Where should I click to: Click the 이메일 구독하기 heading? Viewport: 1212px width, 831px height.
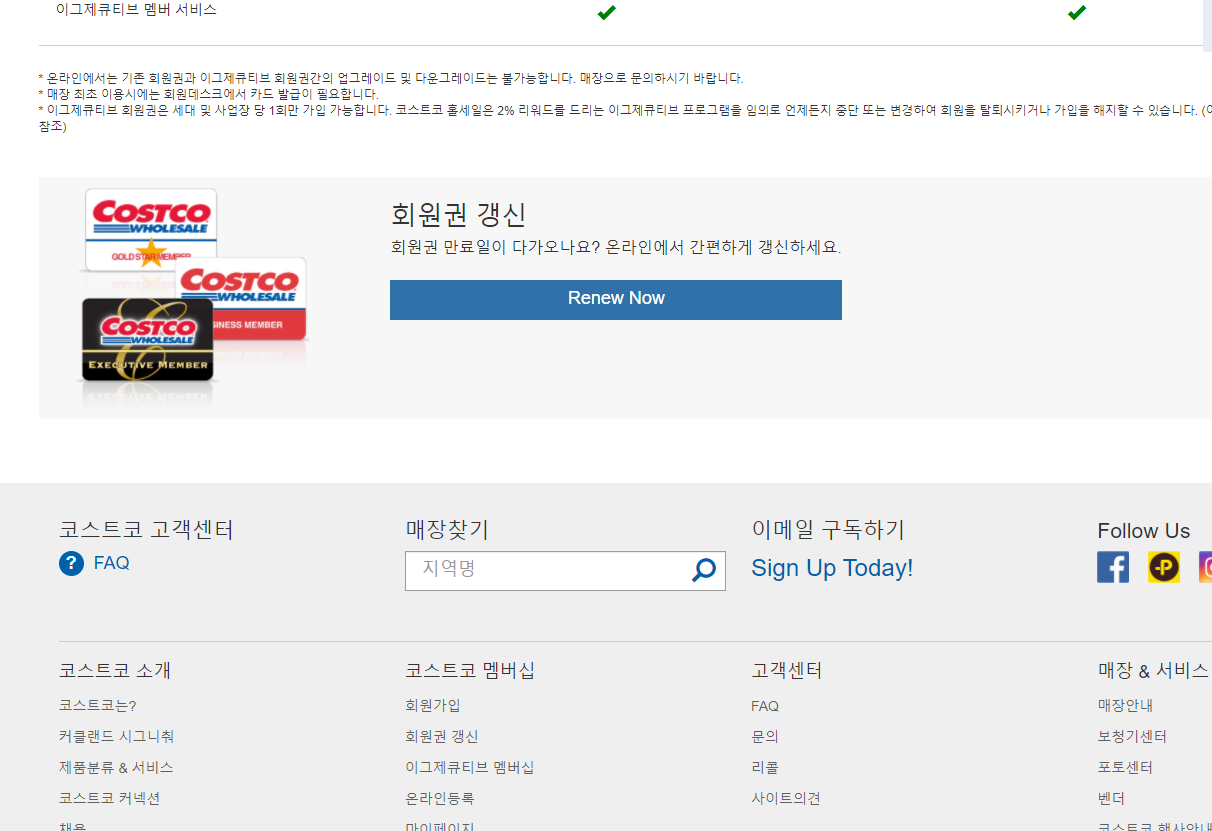click(x=828, y=530)
